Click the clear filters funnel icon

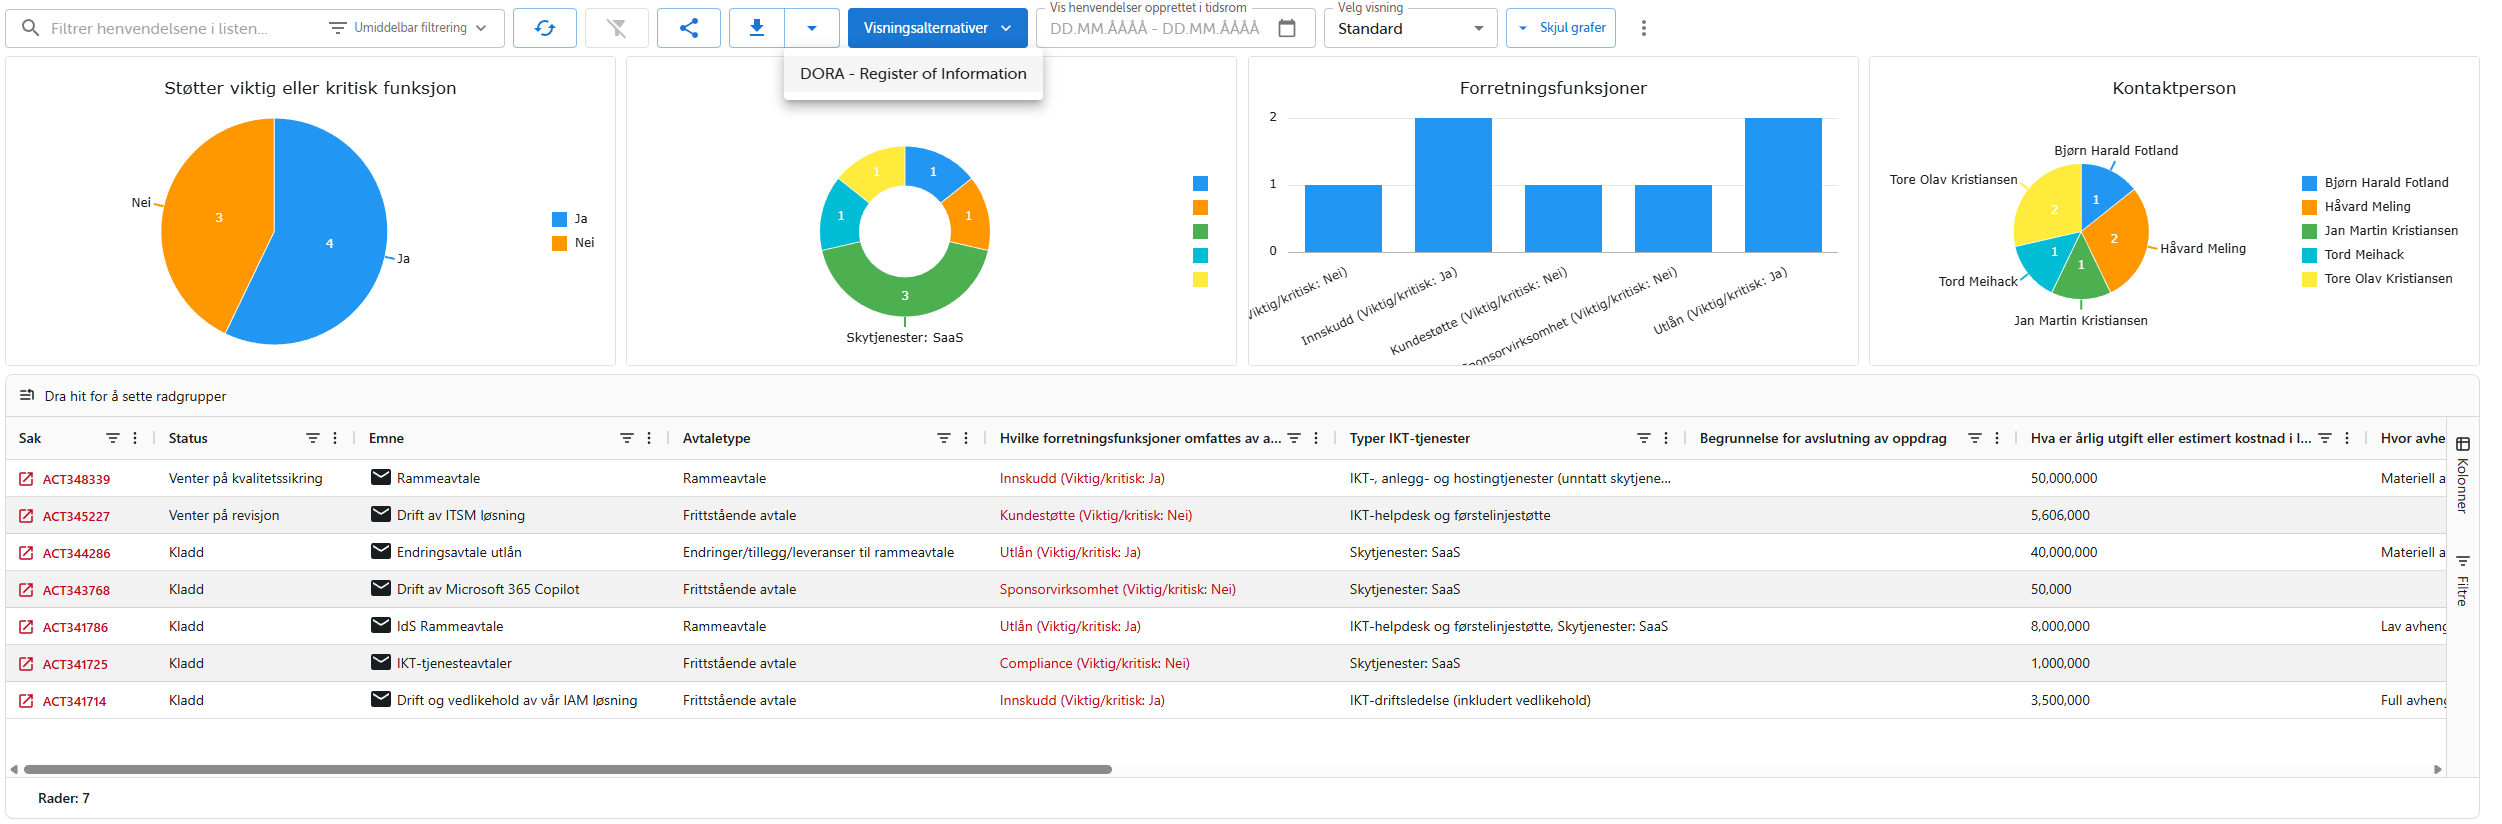pyautogui.click(x=616, y=28)
